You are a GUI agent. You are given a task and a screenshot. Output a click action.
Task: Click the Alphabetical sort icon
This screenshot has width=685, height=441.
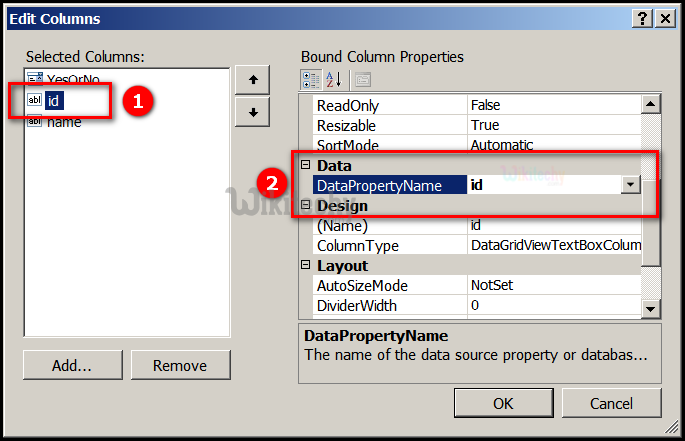[334, 79]
